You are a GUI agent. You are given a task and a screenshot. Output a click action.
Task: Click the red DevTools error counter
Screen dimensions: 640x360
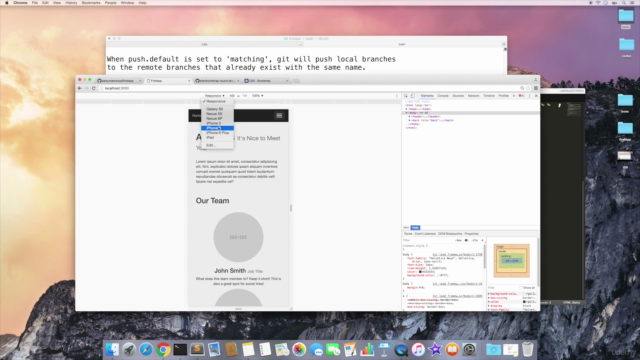pyautogui.click(x=521, y=96)
